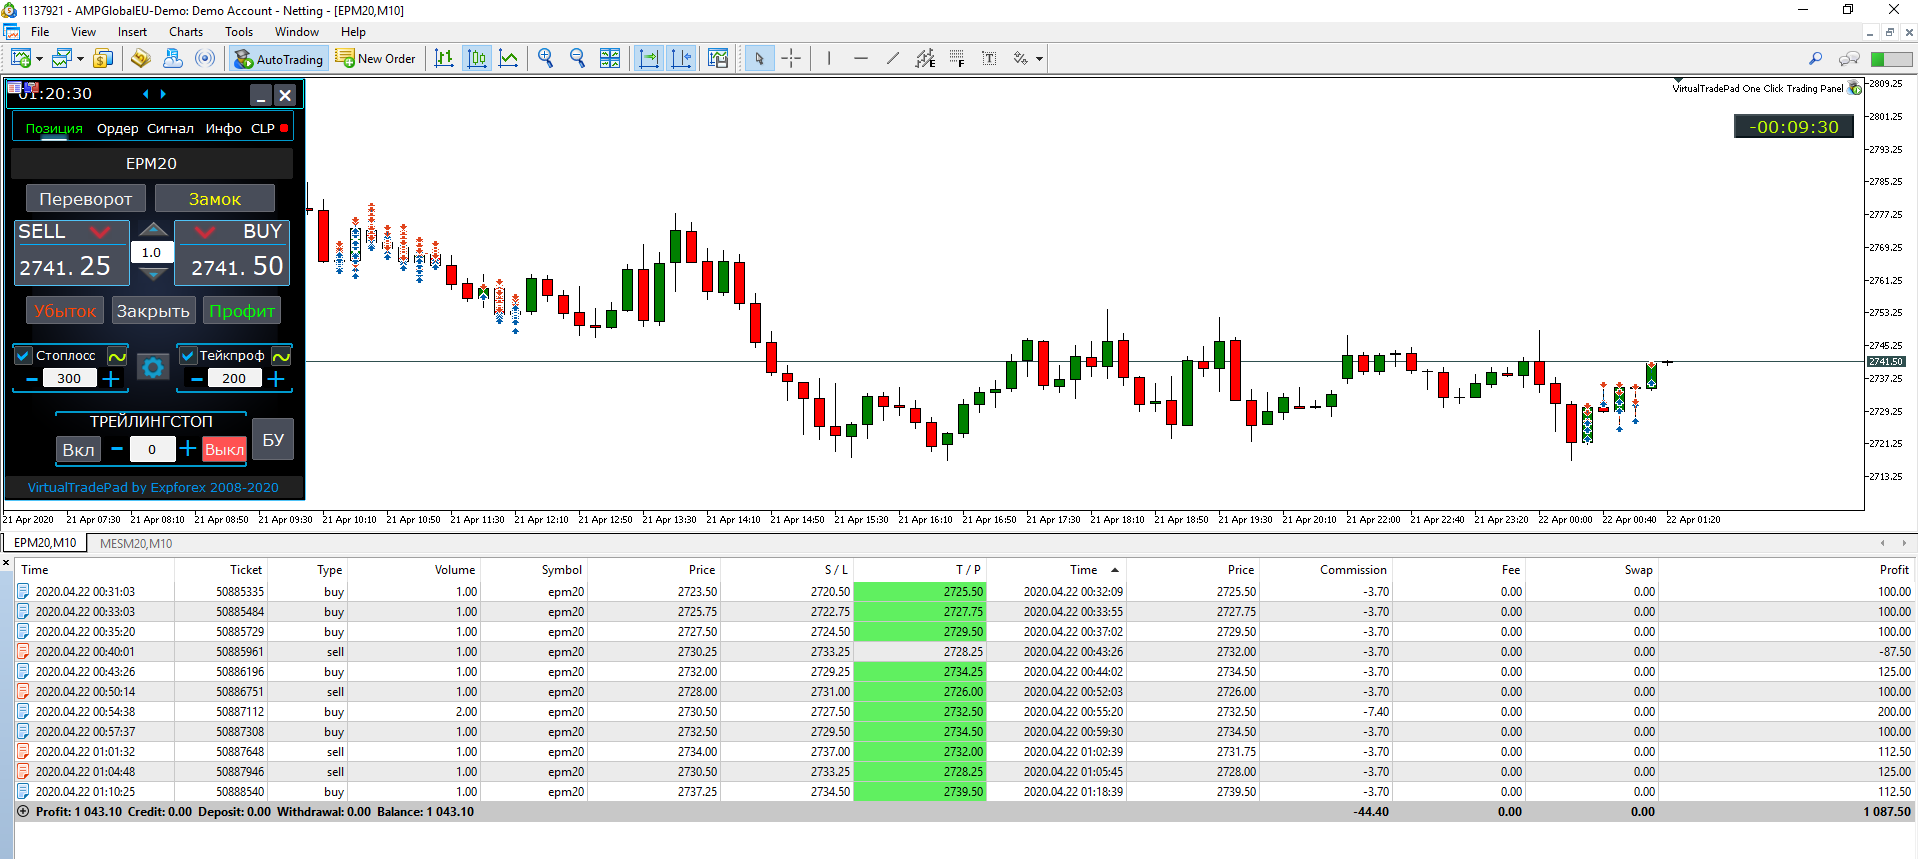Select the equidistant channel tool

(925, 59)
